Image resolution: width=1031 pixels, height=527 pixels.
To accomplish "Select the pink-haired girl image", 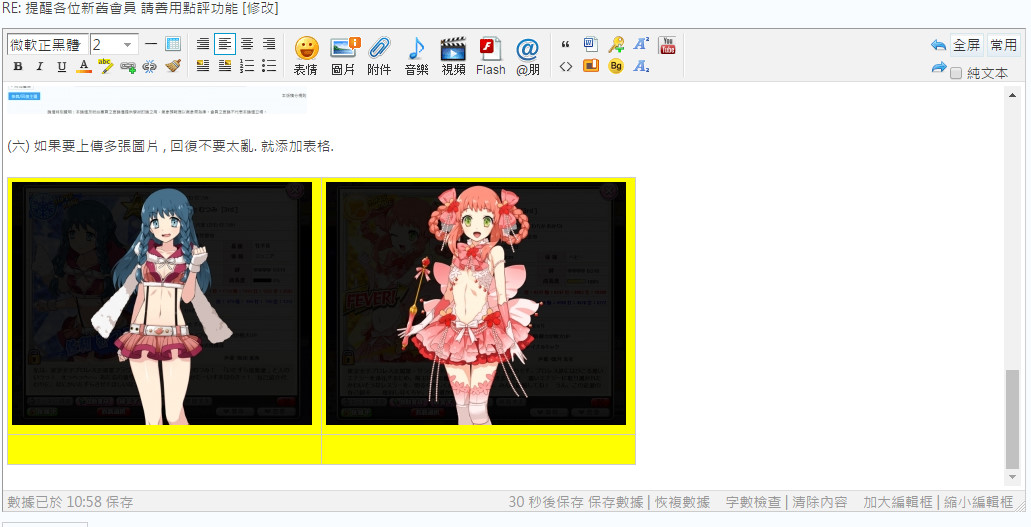I will [476, 303].
